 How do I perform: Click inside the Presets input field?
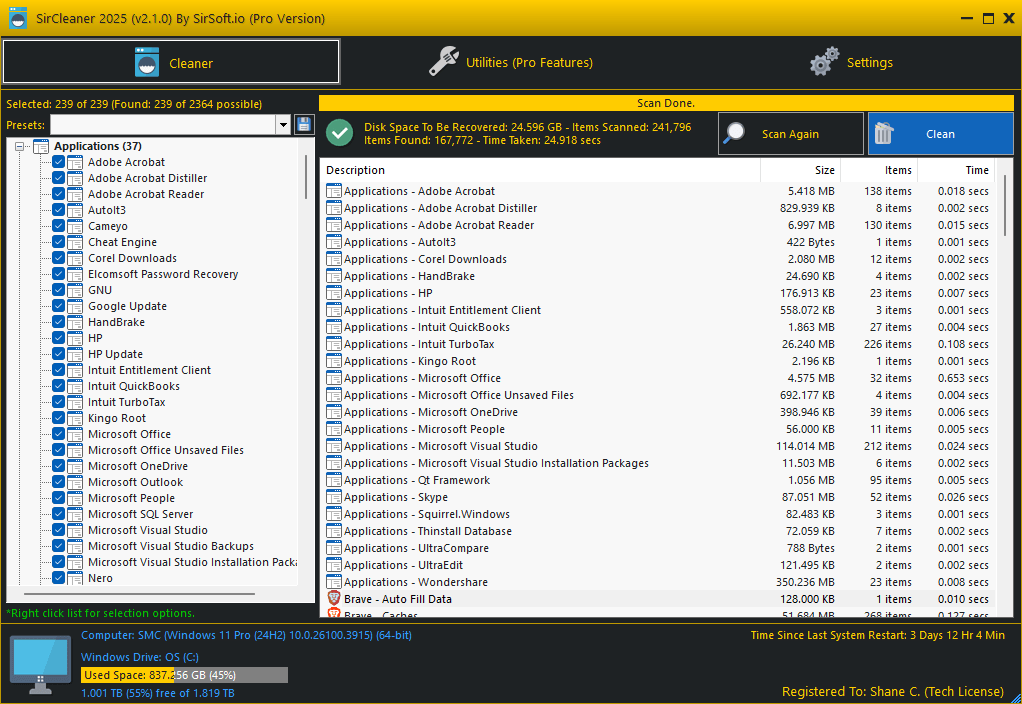tap(163, 125)
